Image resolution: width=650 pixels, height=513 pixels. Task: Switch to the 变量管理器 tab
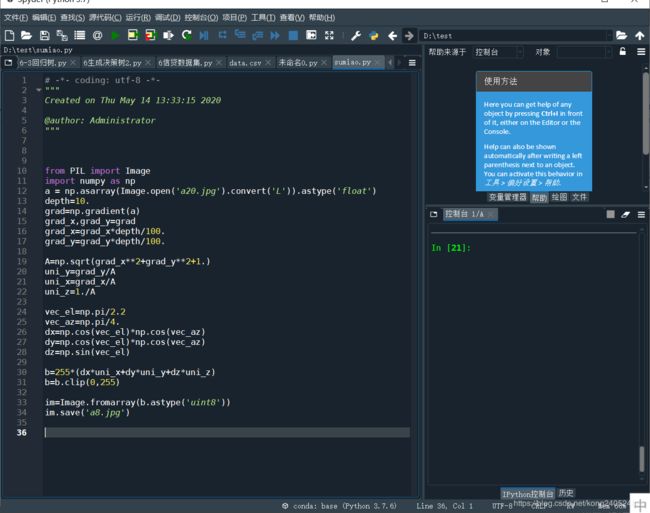507,197
